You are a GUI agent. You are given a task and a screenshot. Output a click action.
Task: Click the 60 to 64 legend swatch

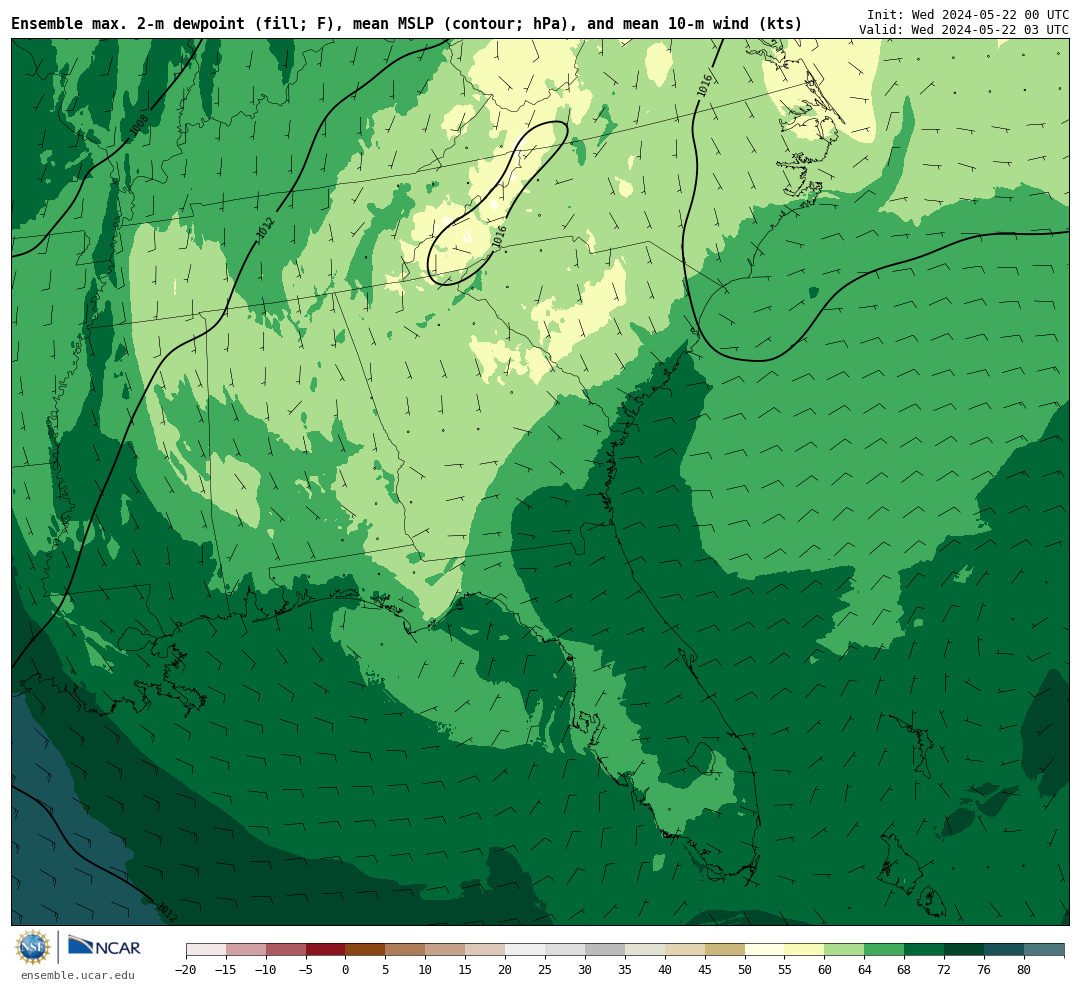pos(844,950)
